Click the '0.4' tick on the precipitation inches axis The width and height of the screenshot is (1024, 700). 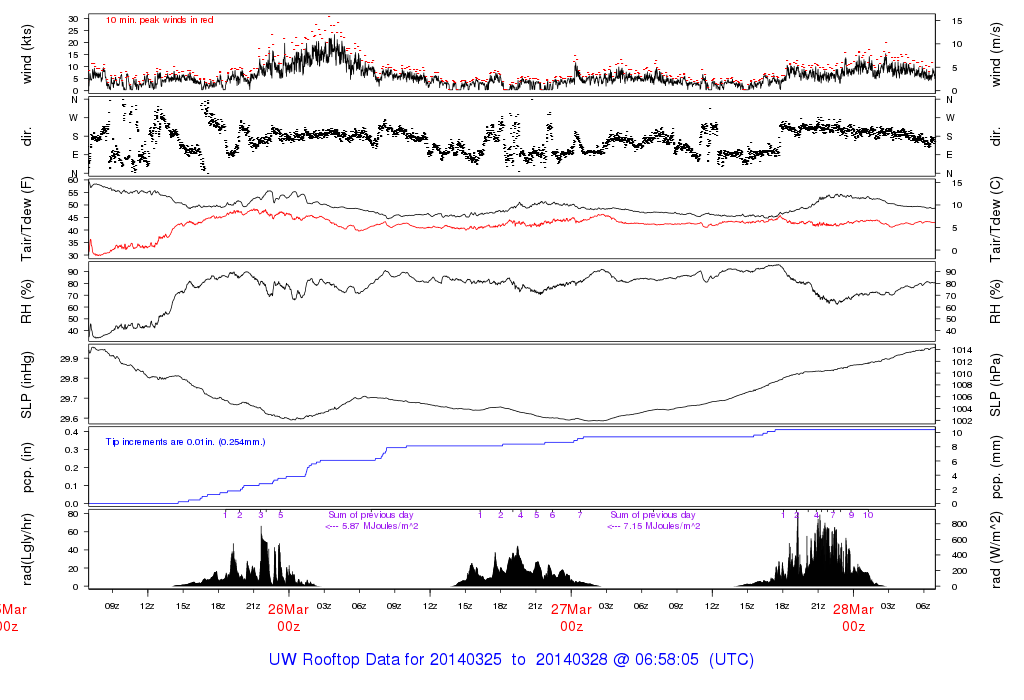pyautogui.click(x=72, y=432)
